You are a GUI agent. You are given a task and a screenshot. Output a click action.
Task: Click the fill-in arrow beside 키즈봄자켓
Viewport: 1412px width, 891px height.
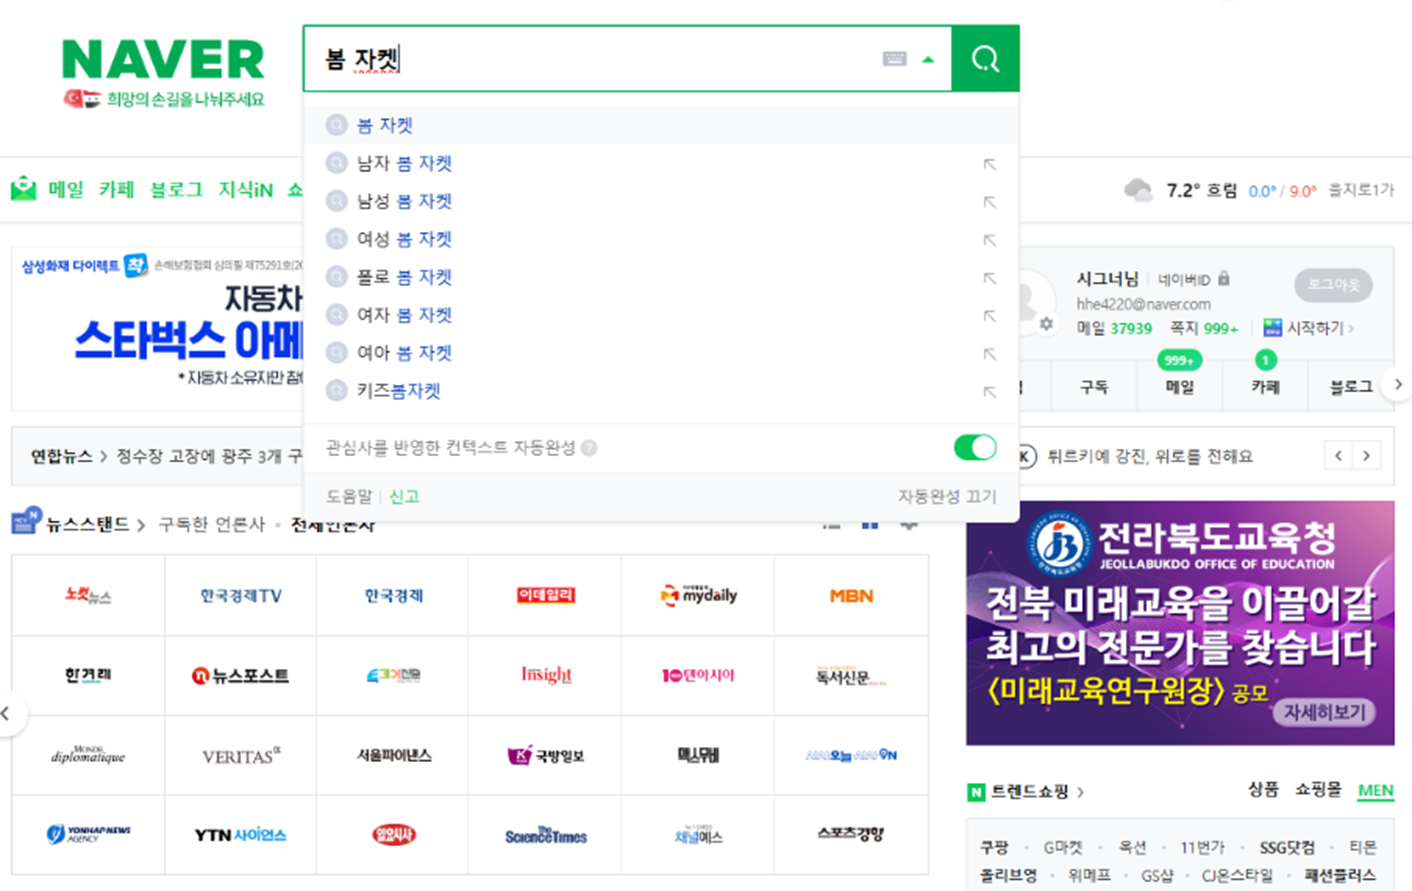[989, 392]
